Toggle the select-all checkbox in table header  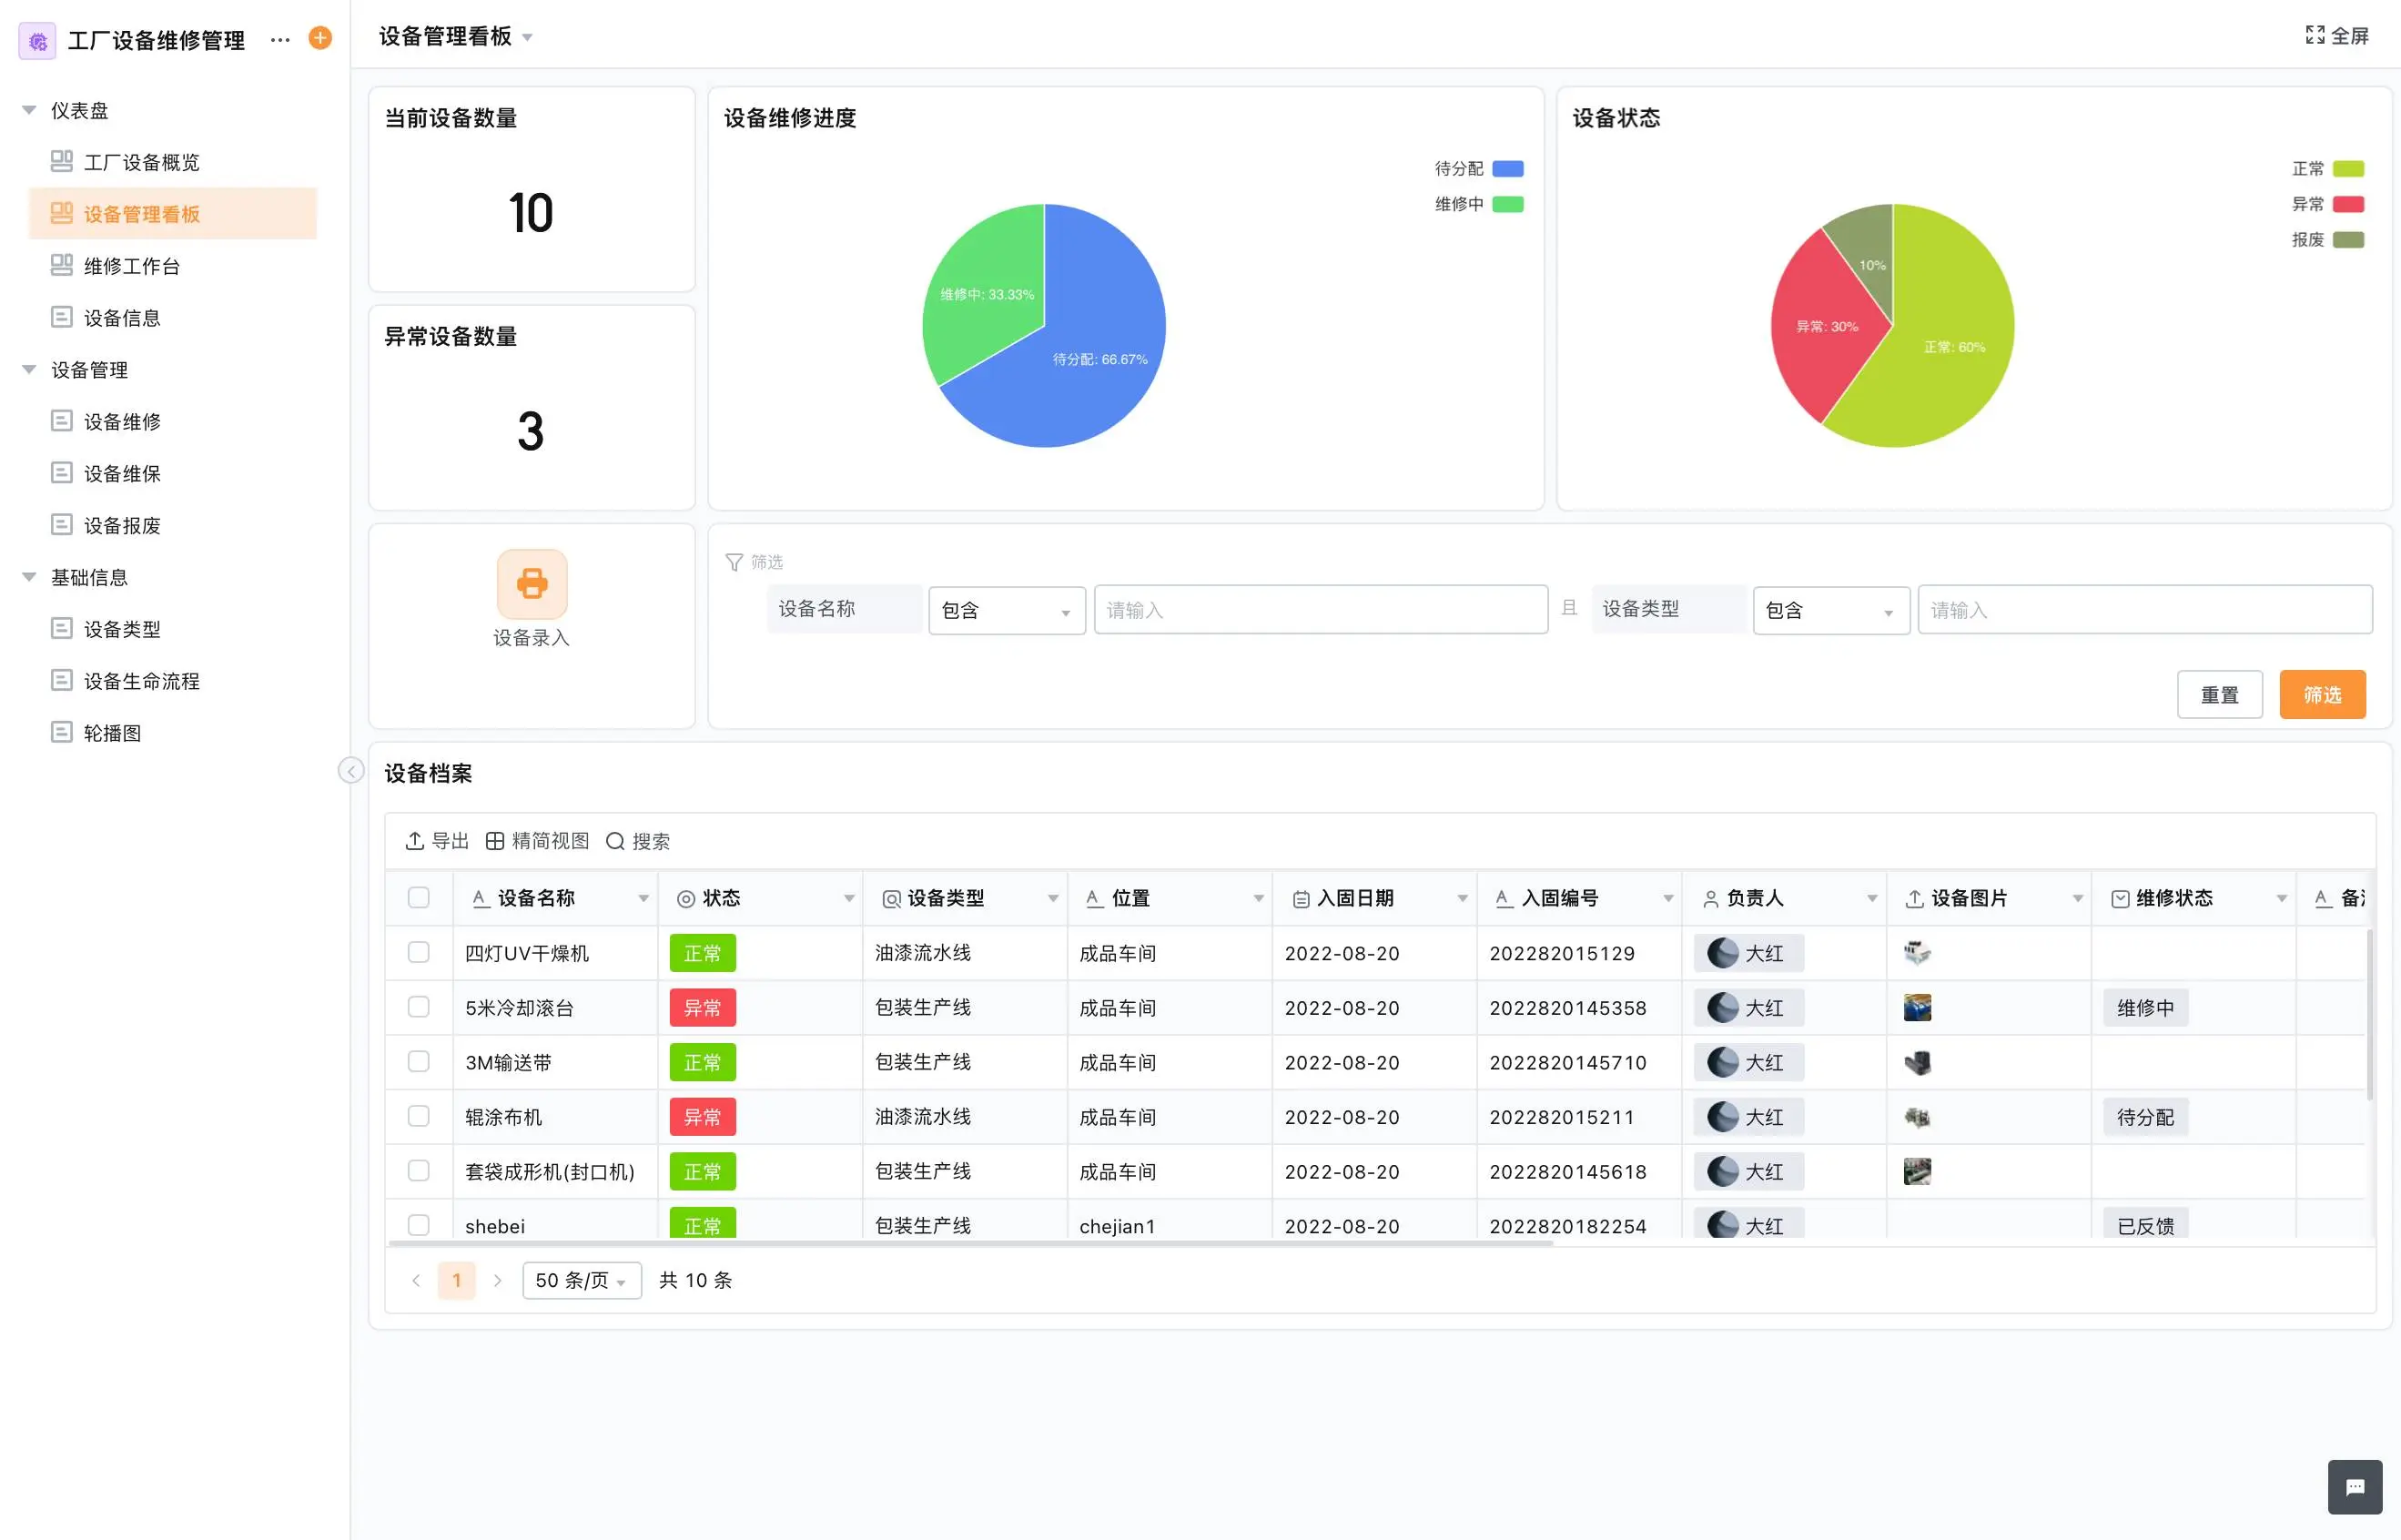pyautogui.click(x=419, y=897)
